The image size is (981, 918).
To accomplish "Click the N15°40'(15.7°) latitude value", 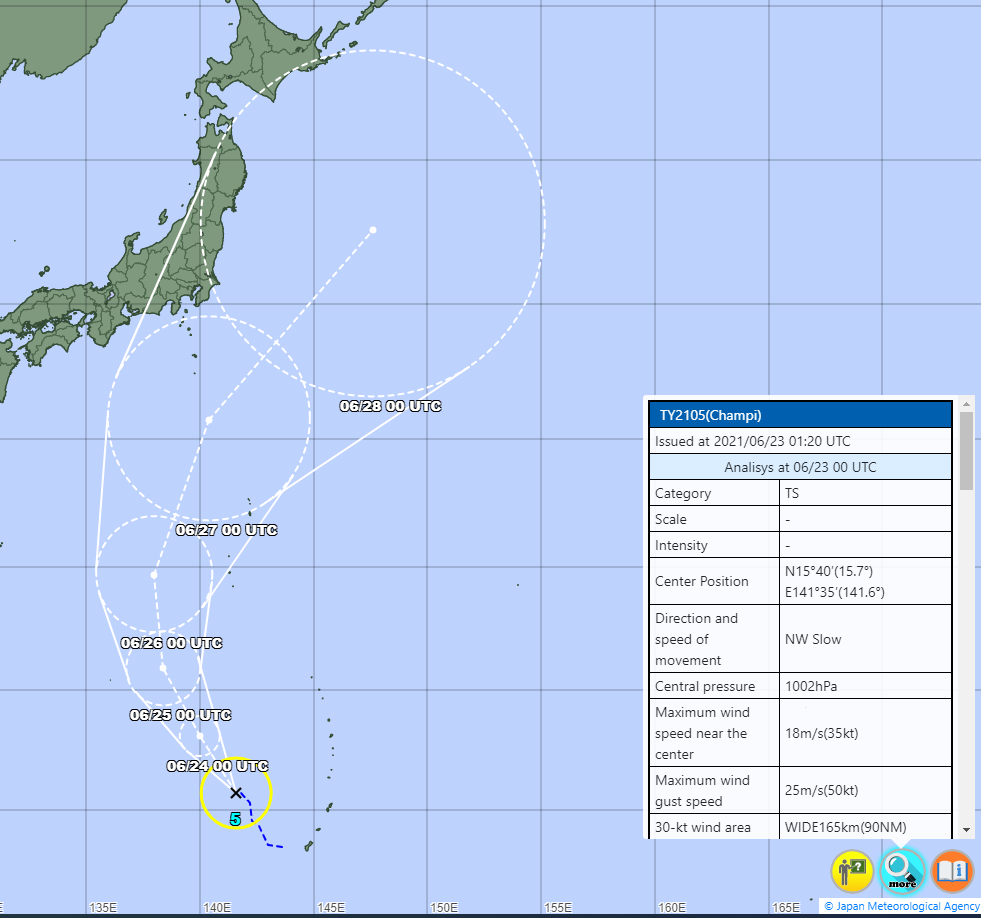I will click(829, 571).
